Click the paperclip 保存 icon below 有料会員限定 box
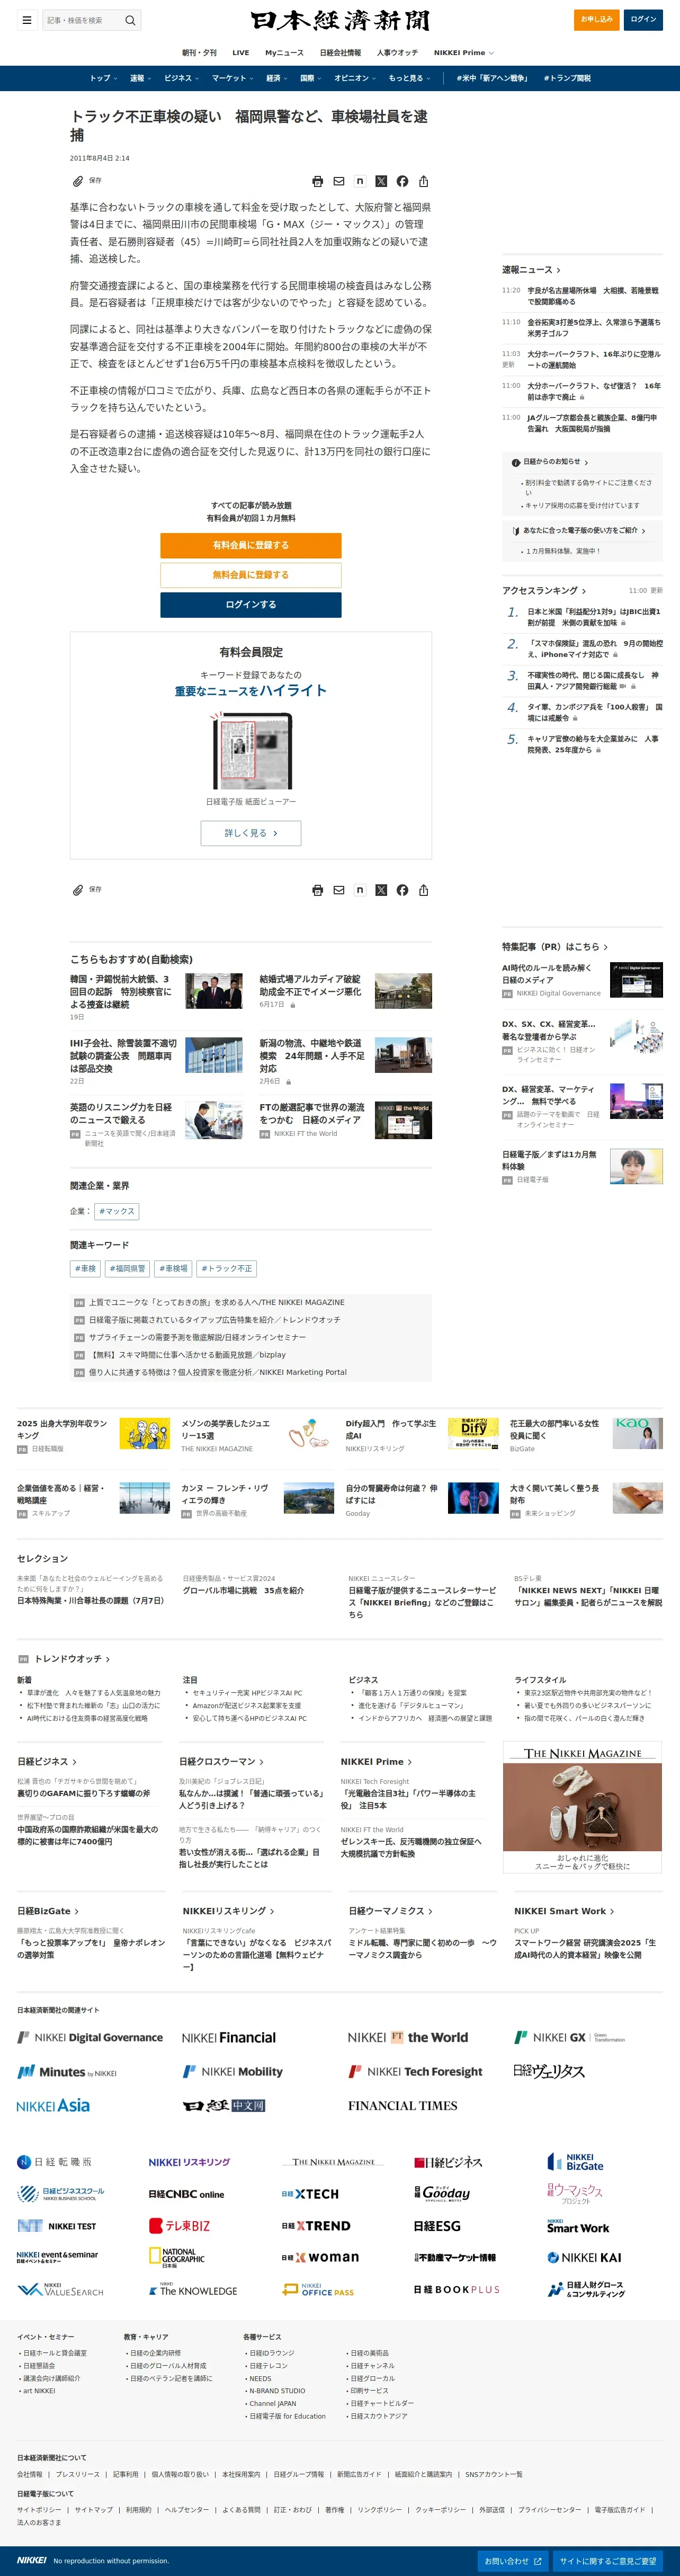Screen dimensions: 680x2576 click(86, 890)
